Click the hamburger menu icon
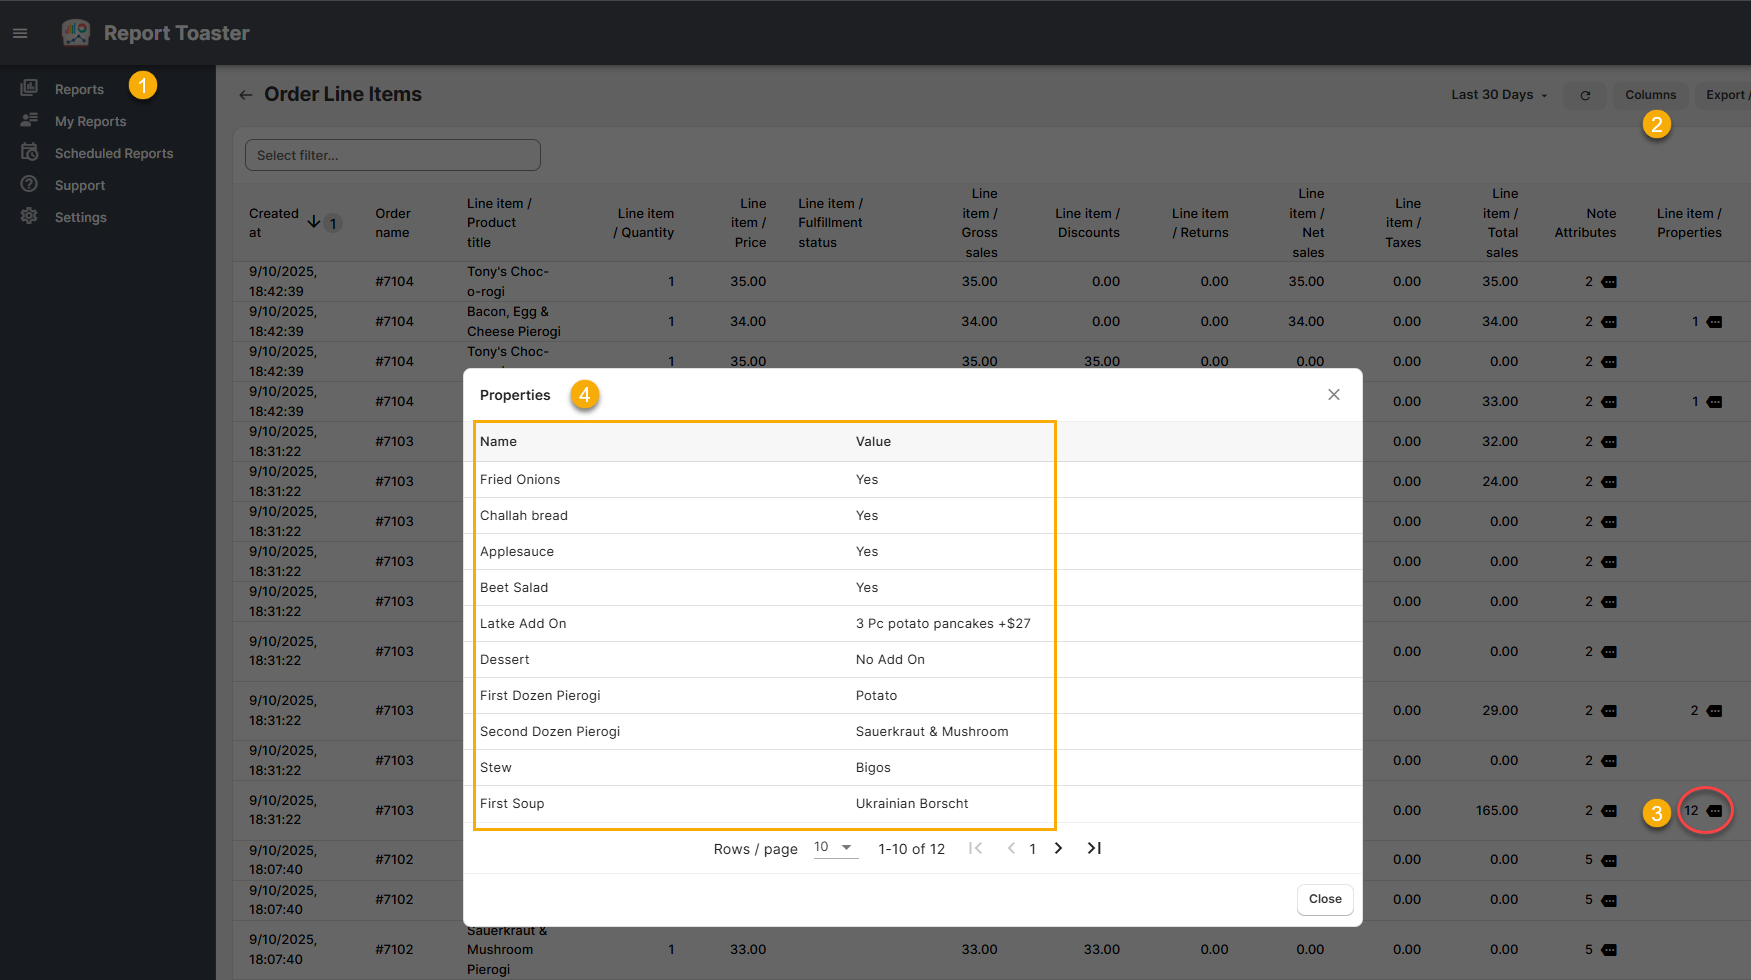The image size is (1751, 980). click(20, 33)
